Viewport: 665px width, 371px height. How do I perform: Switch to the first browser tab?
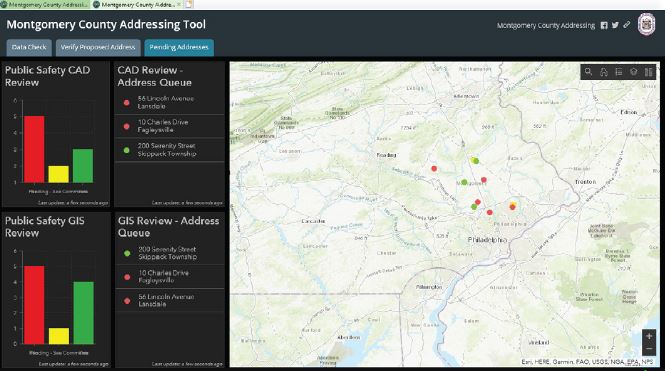tap(45, 5)
